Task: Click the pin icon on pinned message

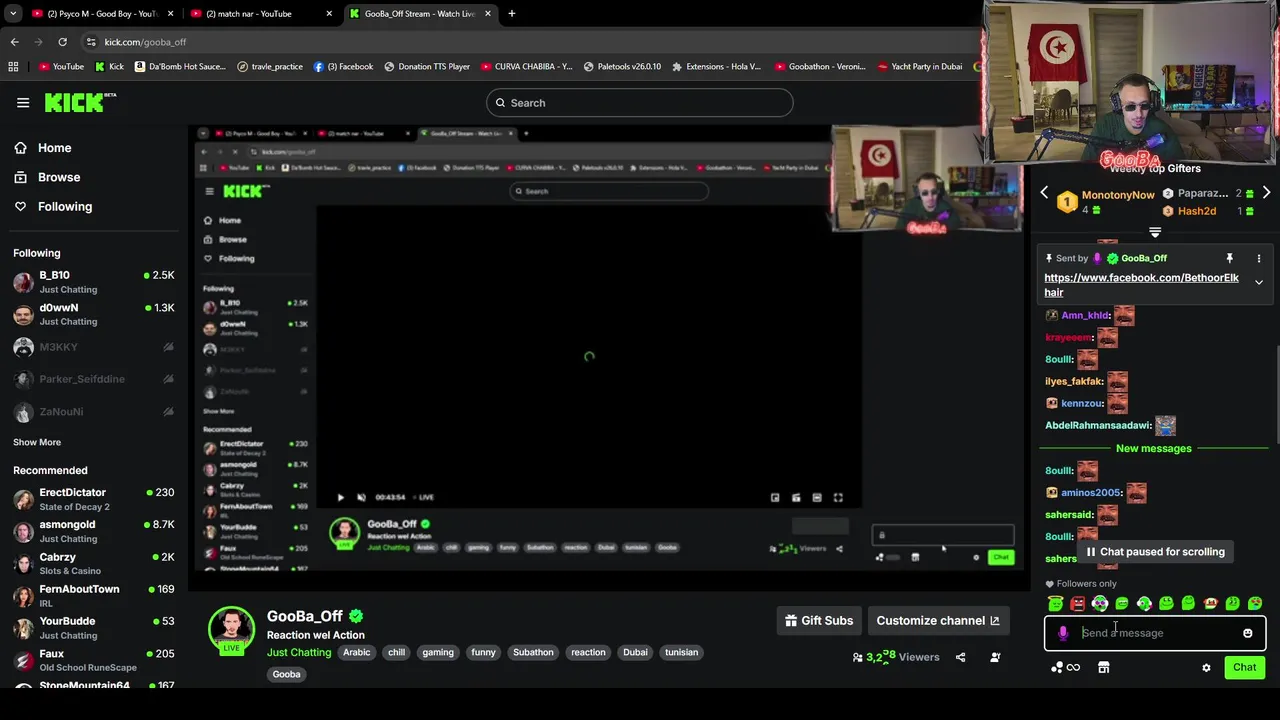Action: [1229, 258]
